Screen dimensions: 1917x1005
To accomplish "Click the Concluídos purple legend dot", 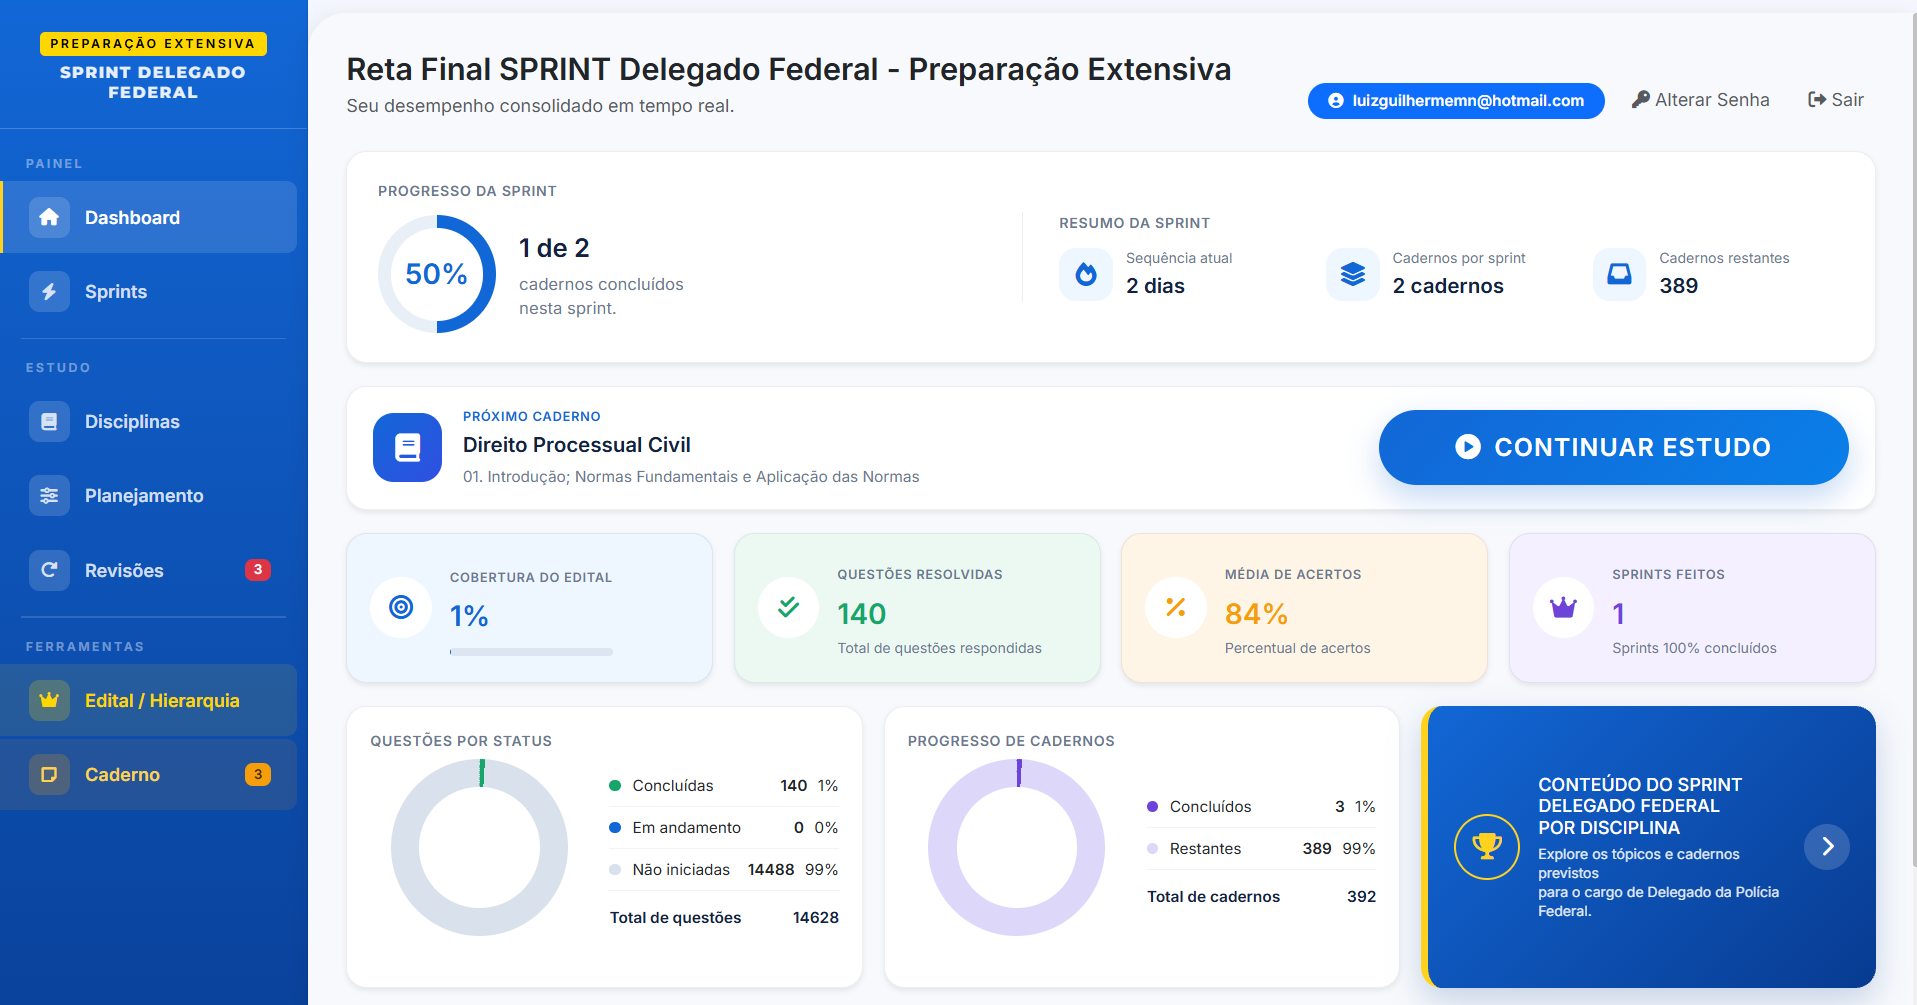I will click(x=1152, y=807).
